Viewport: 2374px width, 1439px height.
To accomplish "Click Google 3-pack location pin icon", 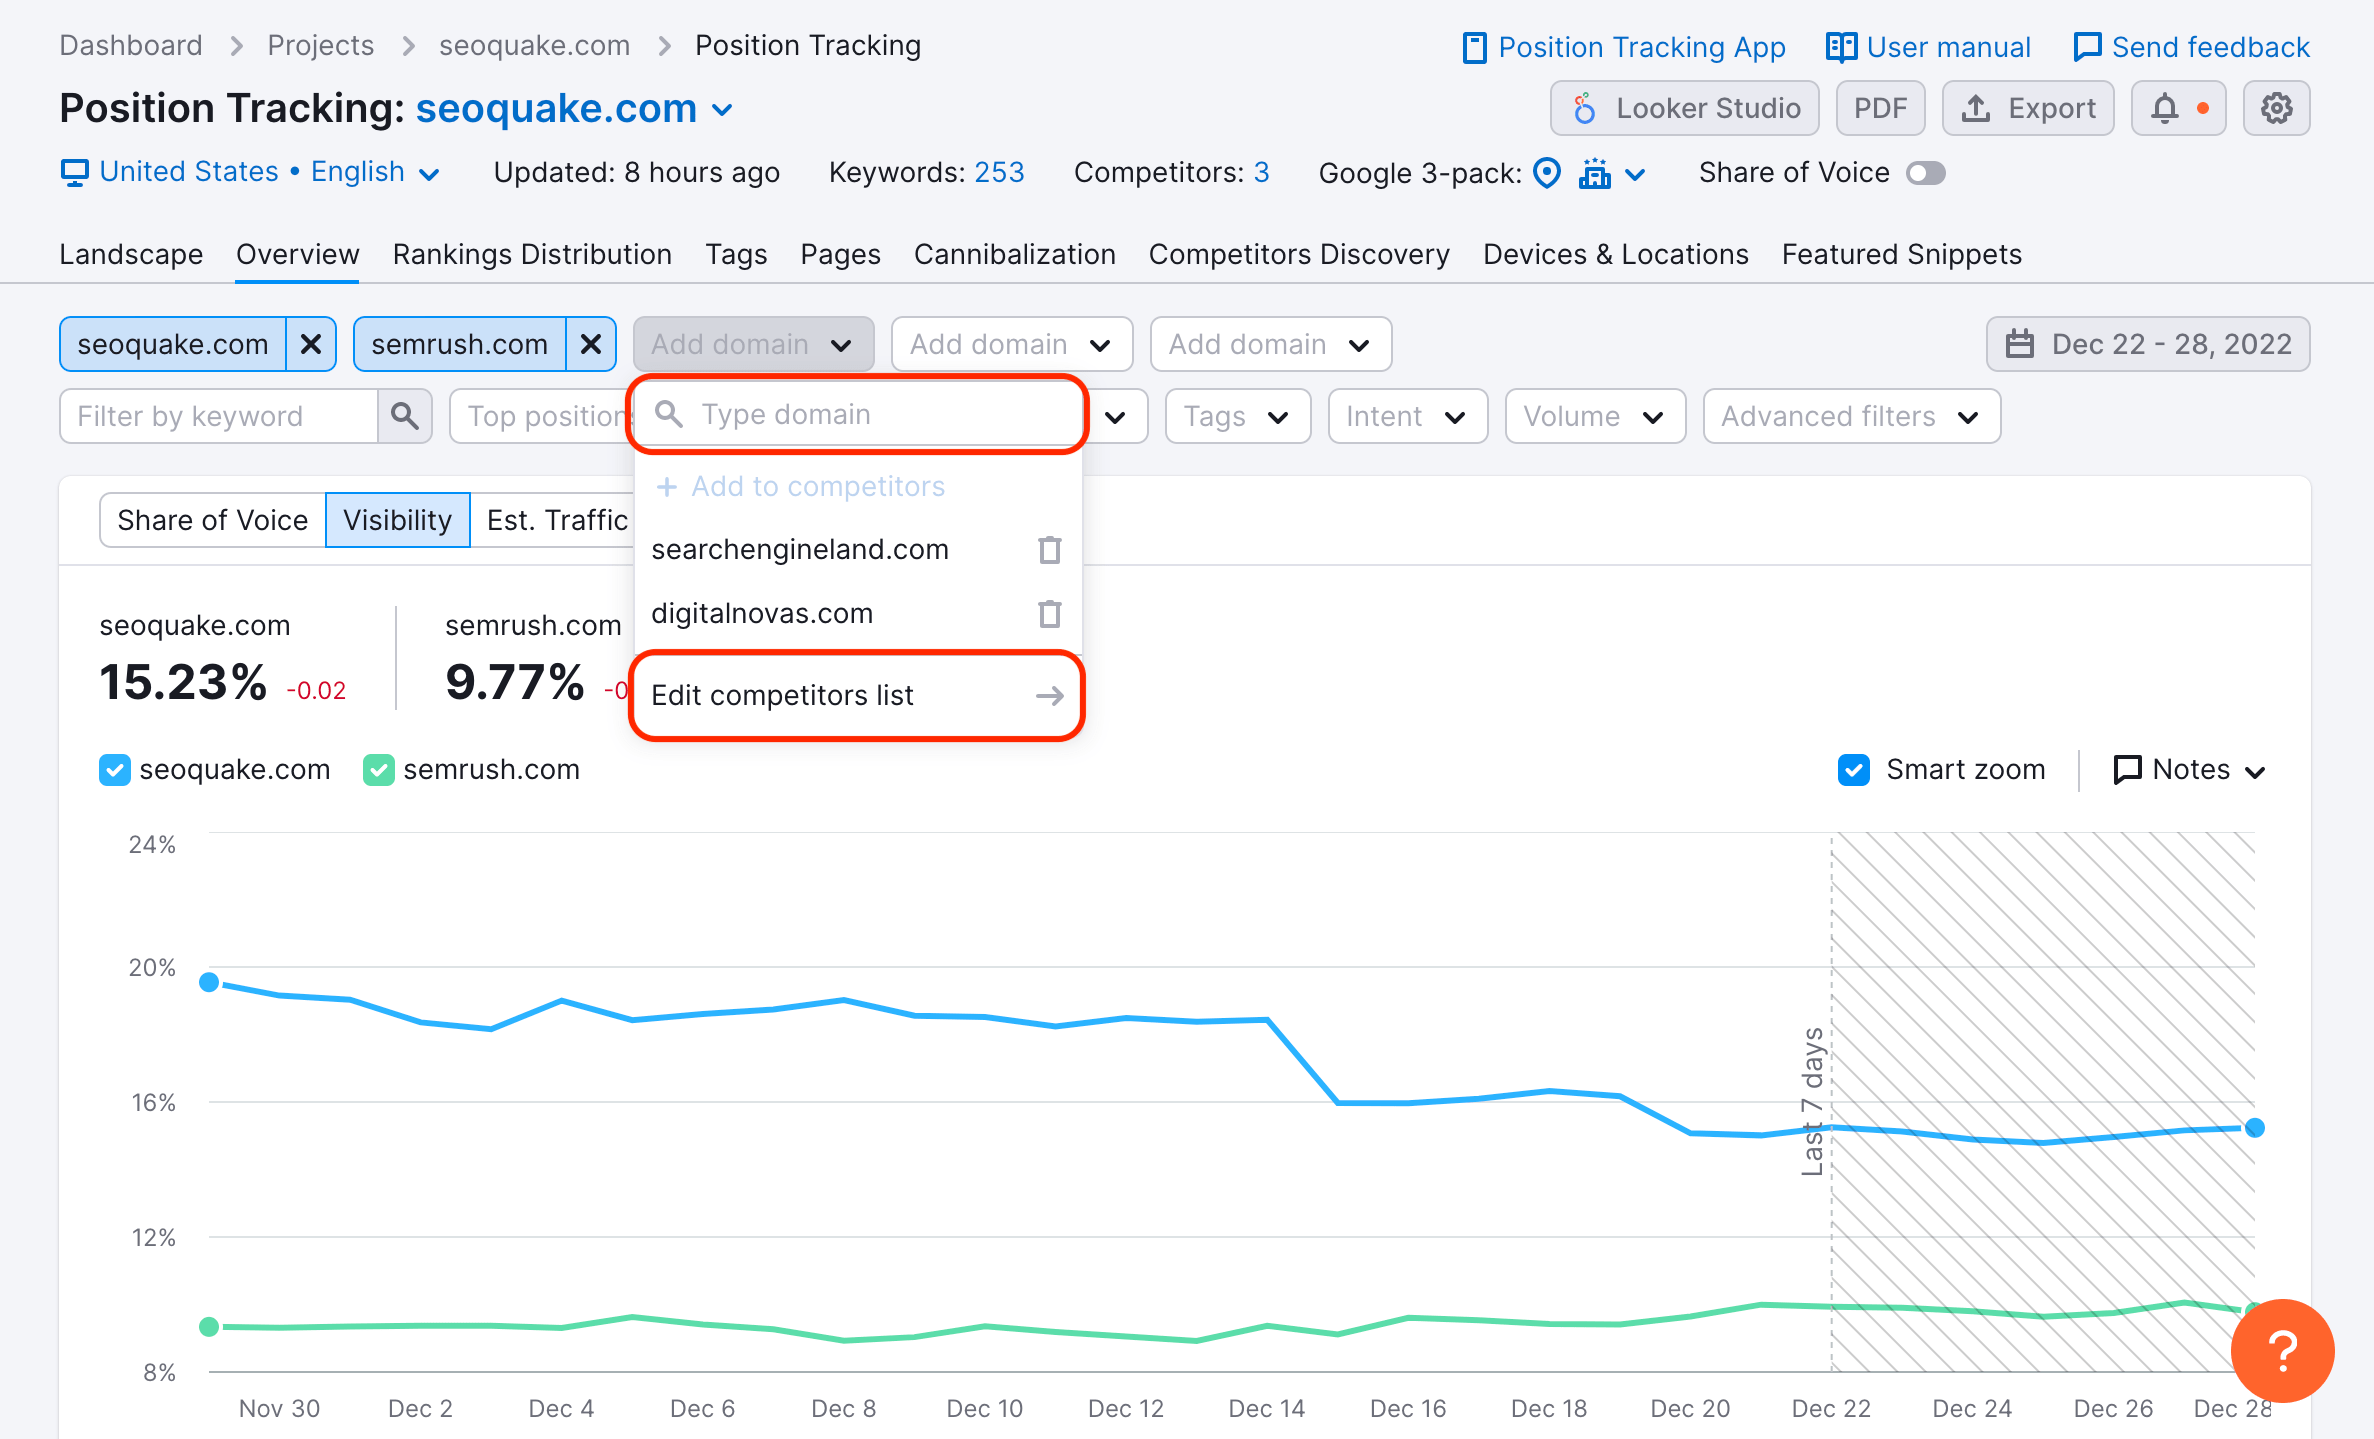I will [x=1546, y=173].
